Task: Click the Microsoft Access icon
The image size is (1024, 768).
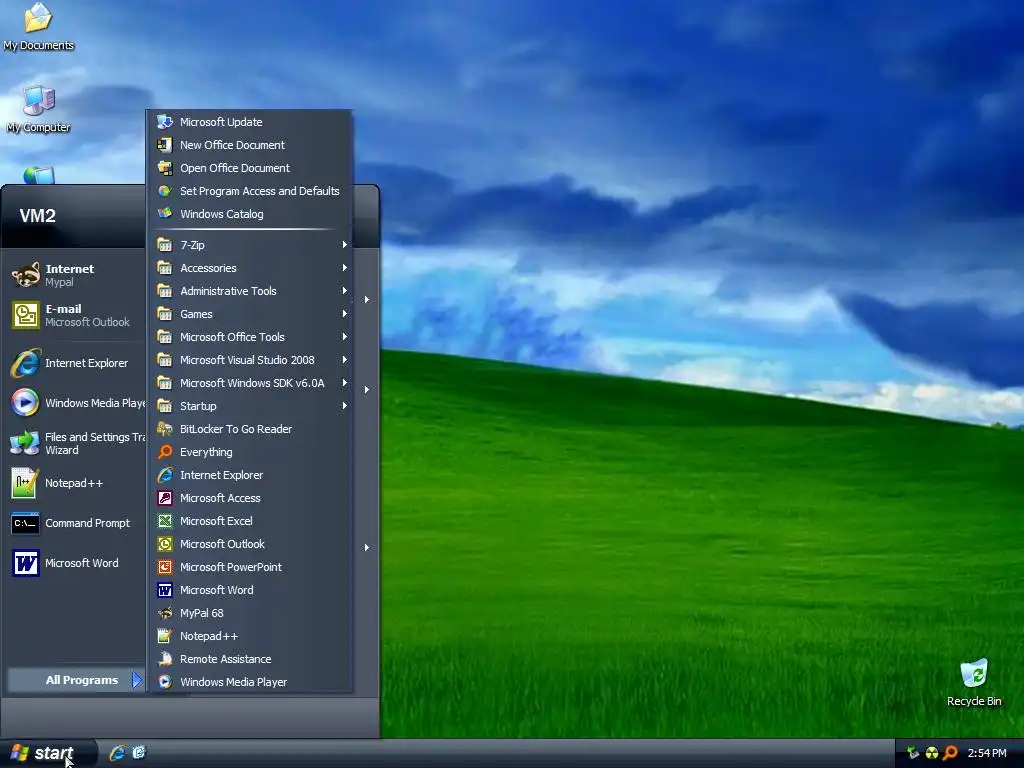Action: [x=165, y=498]
